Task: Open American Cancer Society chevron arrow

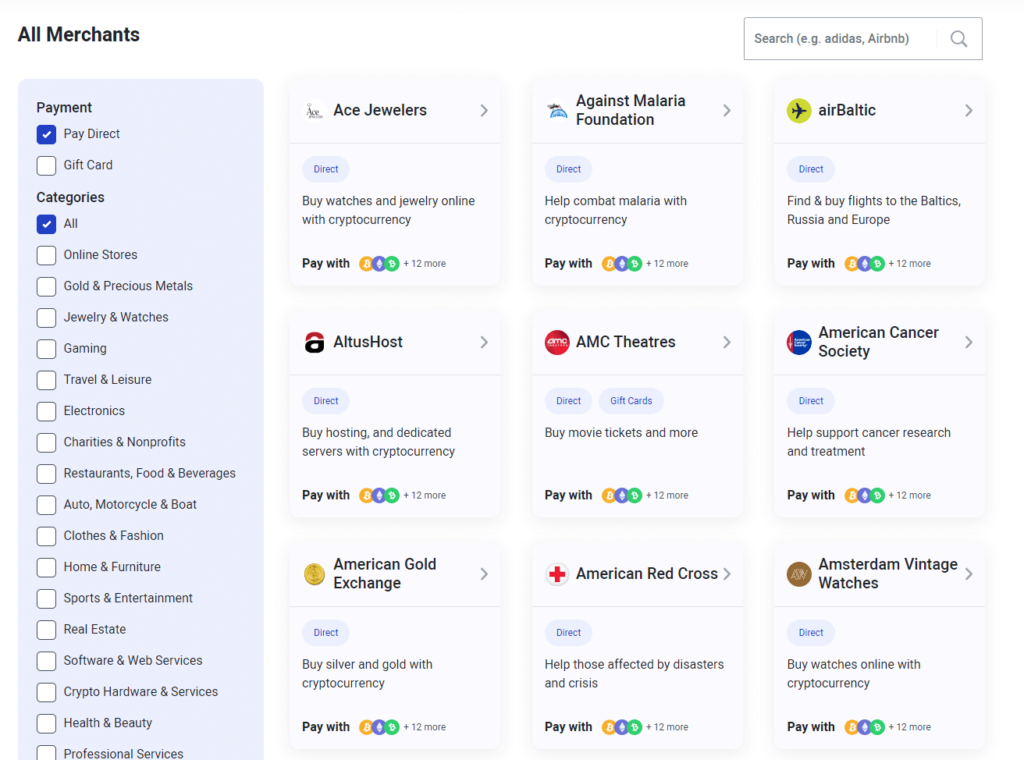Action: 968,342
